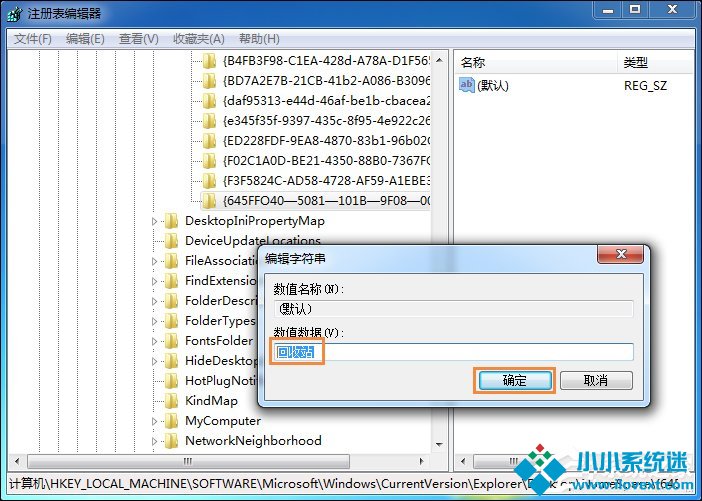Select the {daf95313-e44d-46af folder icon
This screenshot has width=702, height=501.
(x=209, y=101)
